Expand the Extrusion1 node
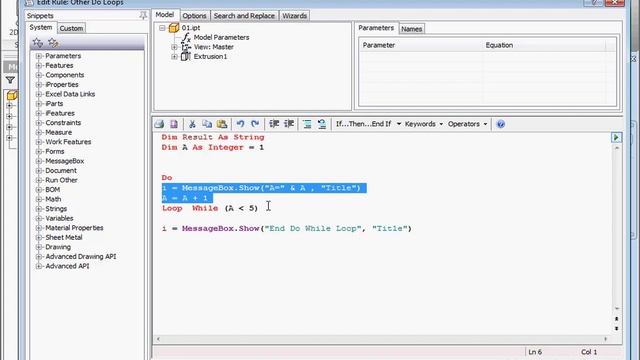This screenshot has width=640, height=360. tap(174, 56)
